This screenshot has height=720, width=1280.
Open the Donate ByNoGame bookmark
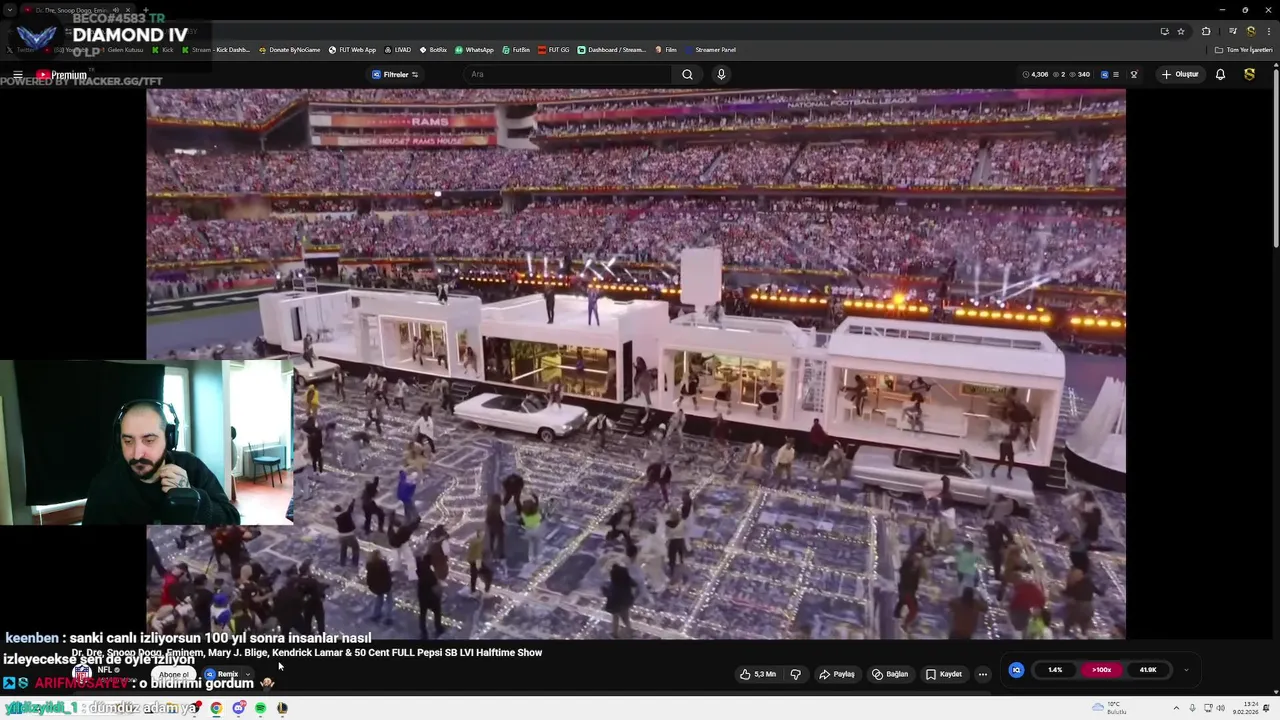click(289, 49)
